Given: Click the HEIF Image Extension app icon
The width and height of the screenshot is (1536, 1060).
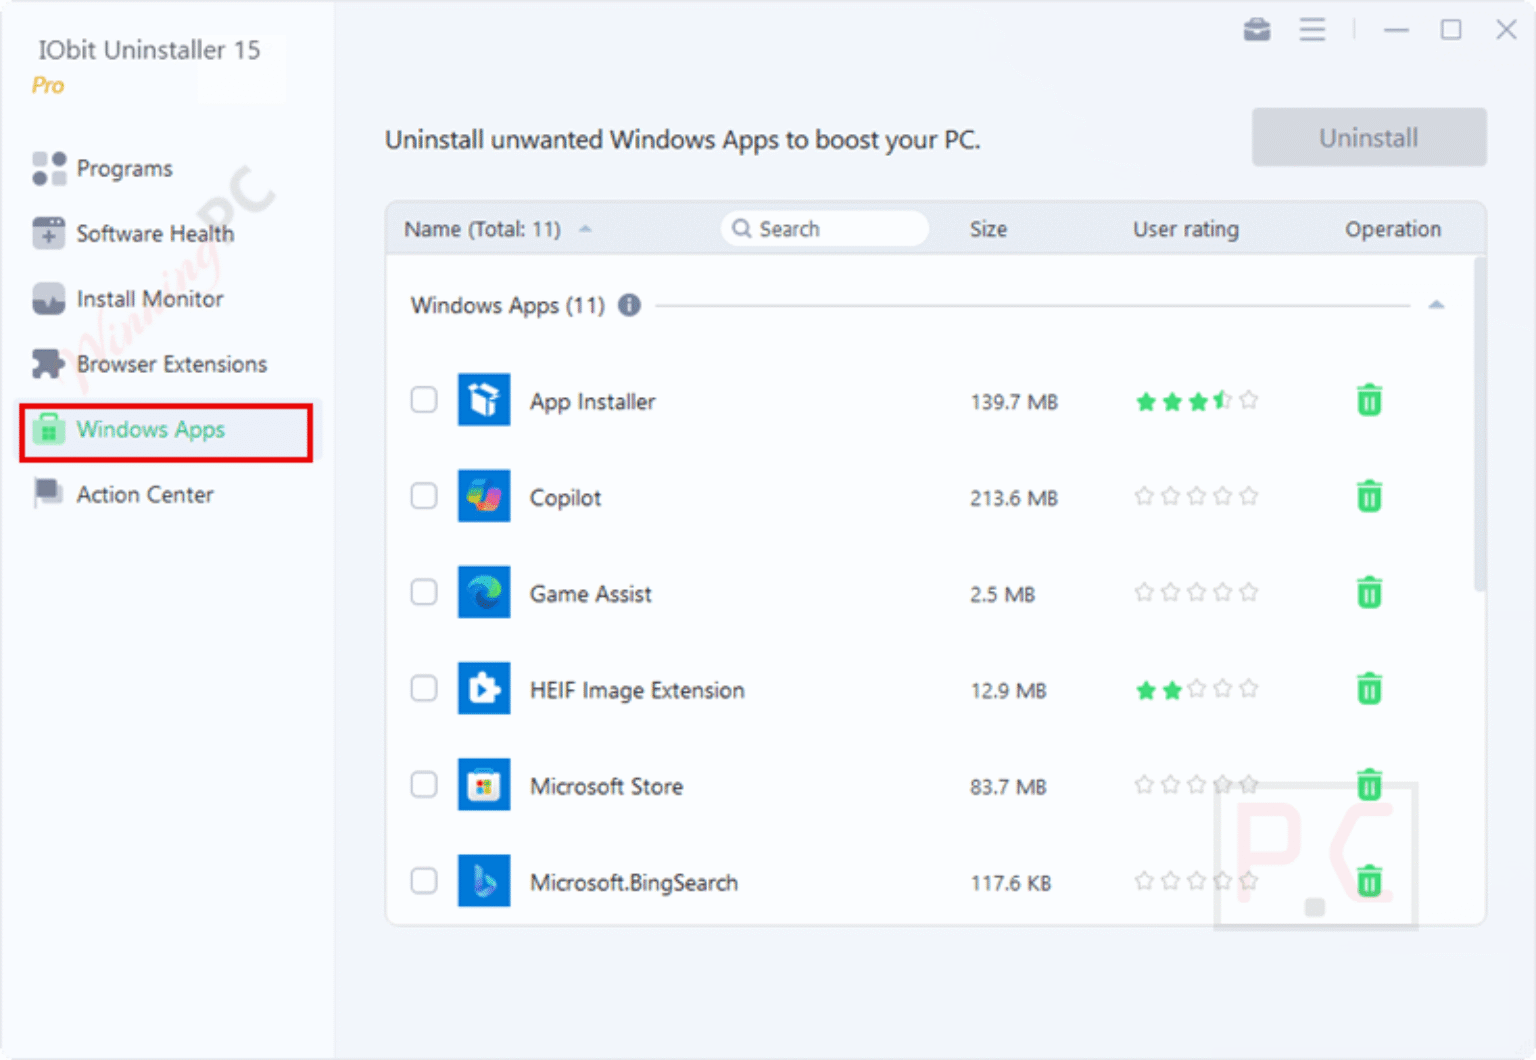Looking at the screenshot, I should (x=484, y=688).
